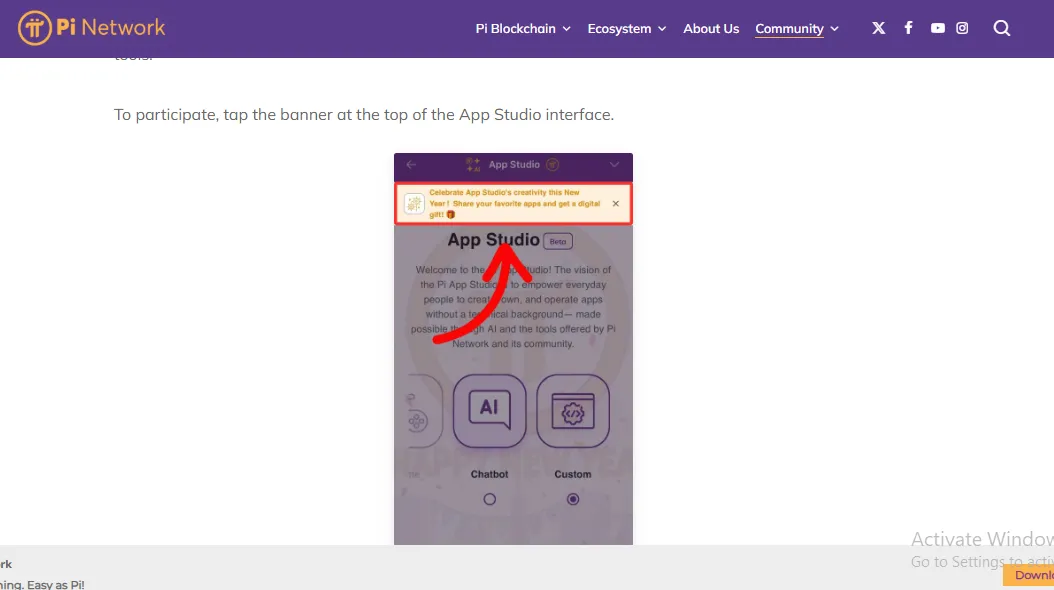Open the About Us menu item

click(711, 29)
